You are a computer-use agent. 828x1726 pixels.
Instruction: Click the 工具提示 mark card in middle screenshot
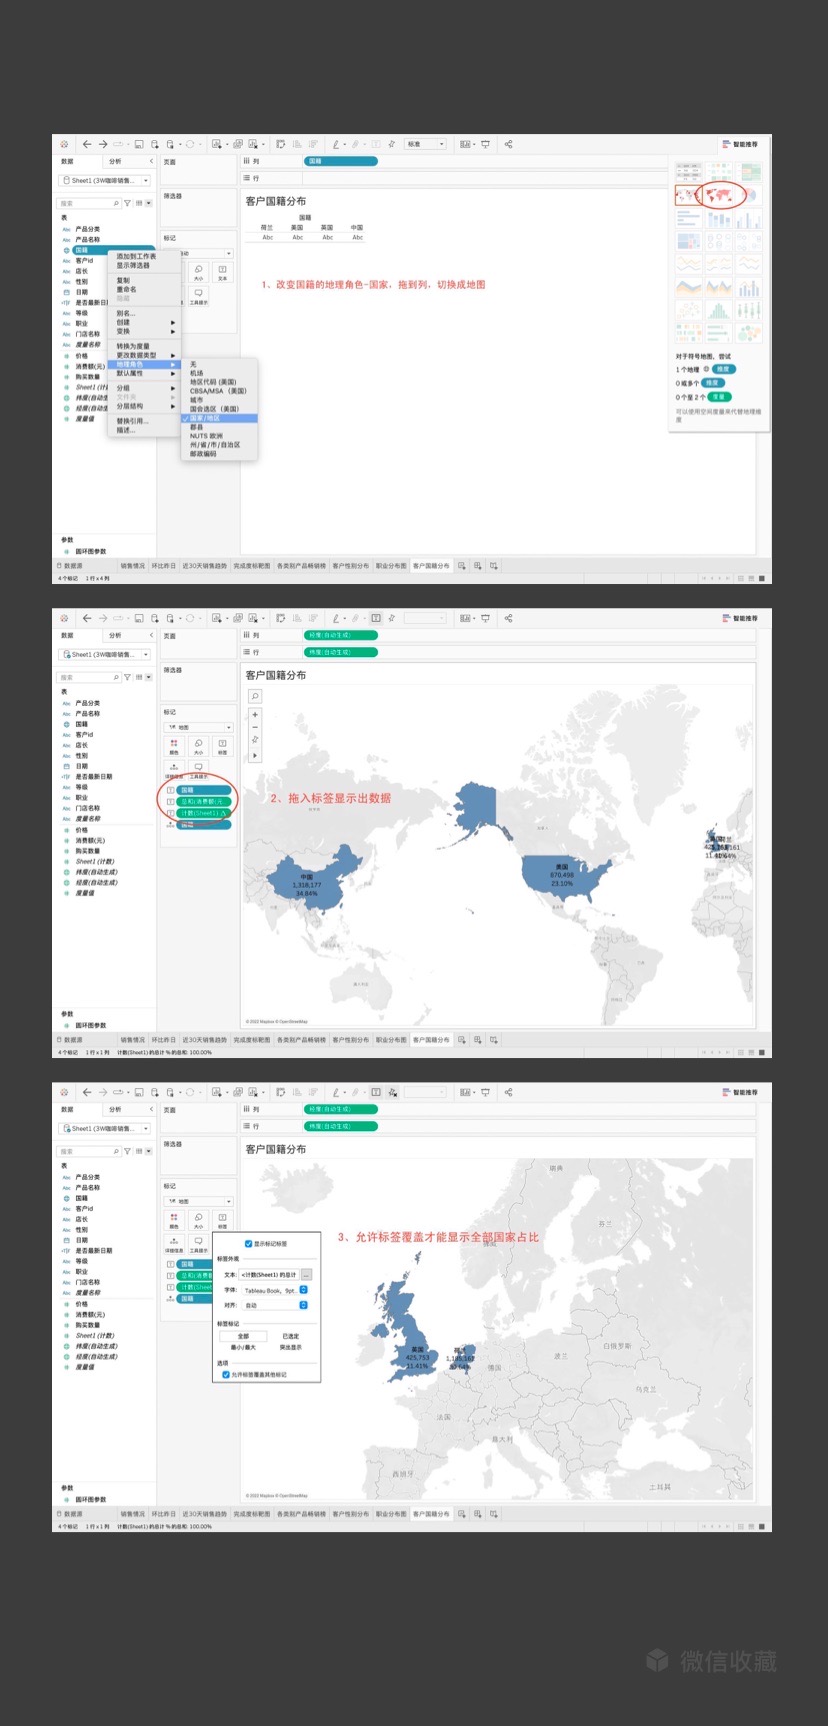pyautogui.click(x=198, y=771)
